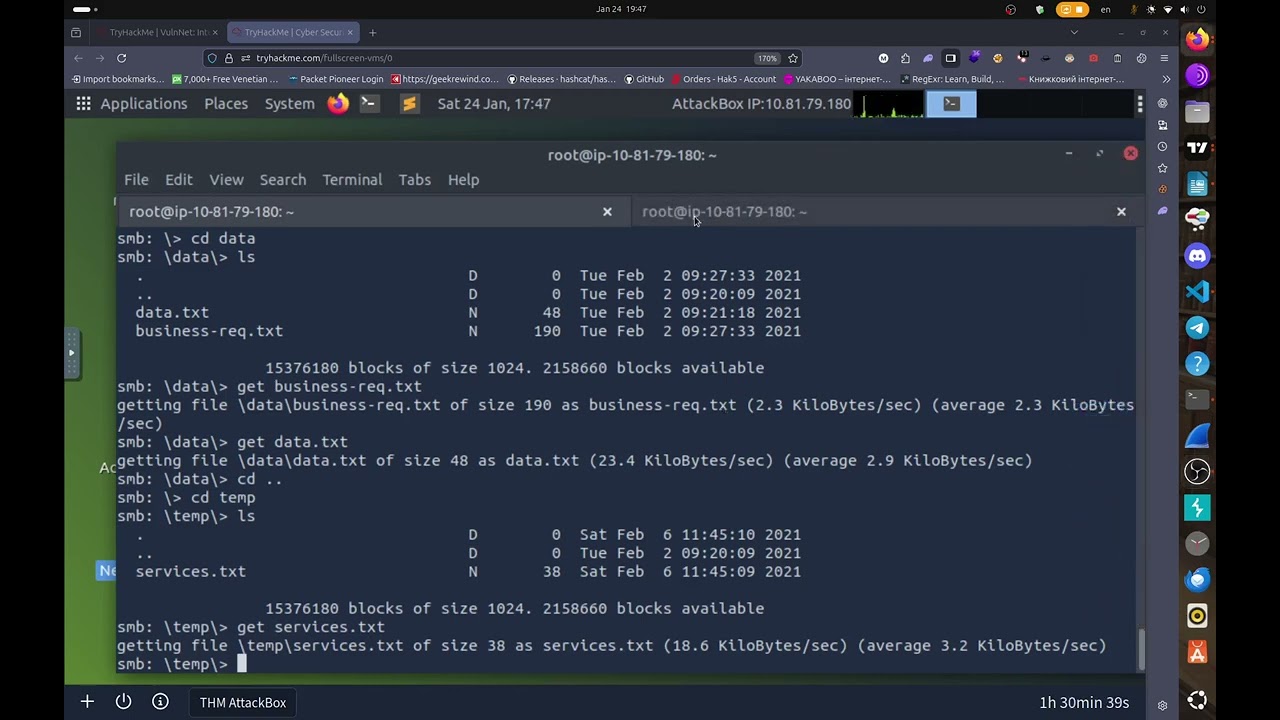Close the second terminal tab
Image resolution: width=1280 pixels, height=720 pixels.
[1121, 212]
